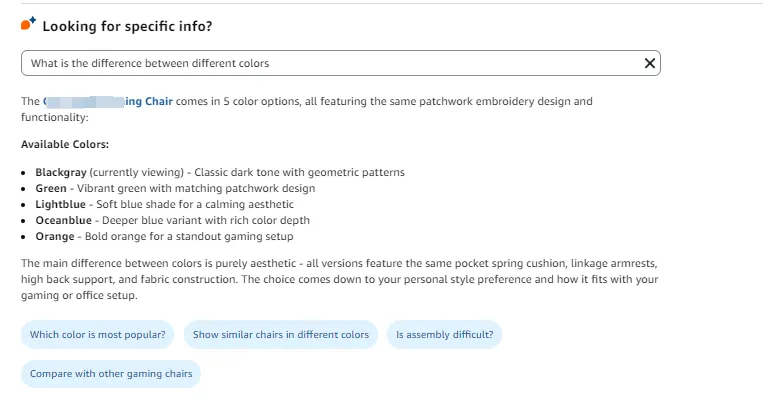
Task: Choose "Compare with other gaming chairs" chip
Action: 111,374
